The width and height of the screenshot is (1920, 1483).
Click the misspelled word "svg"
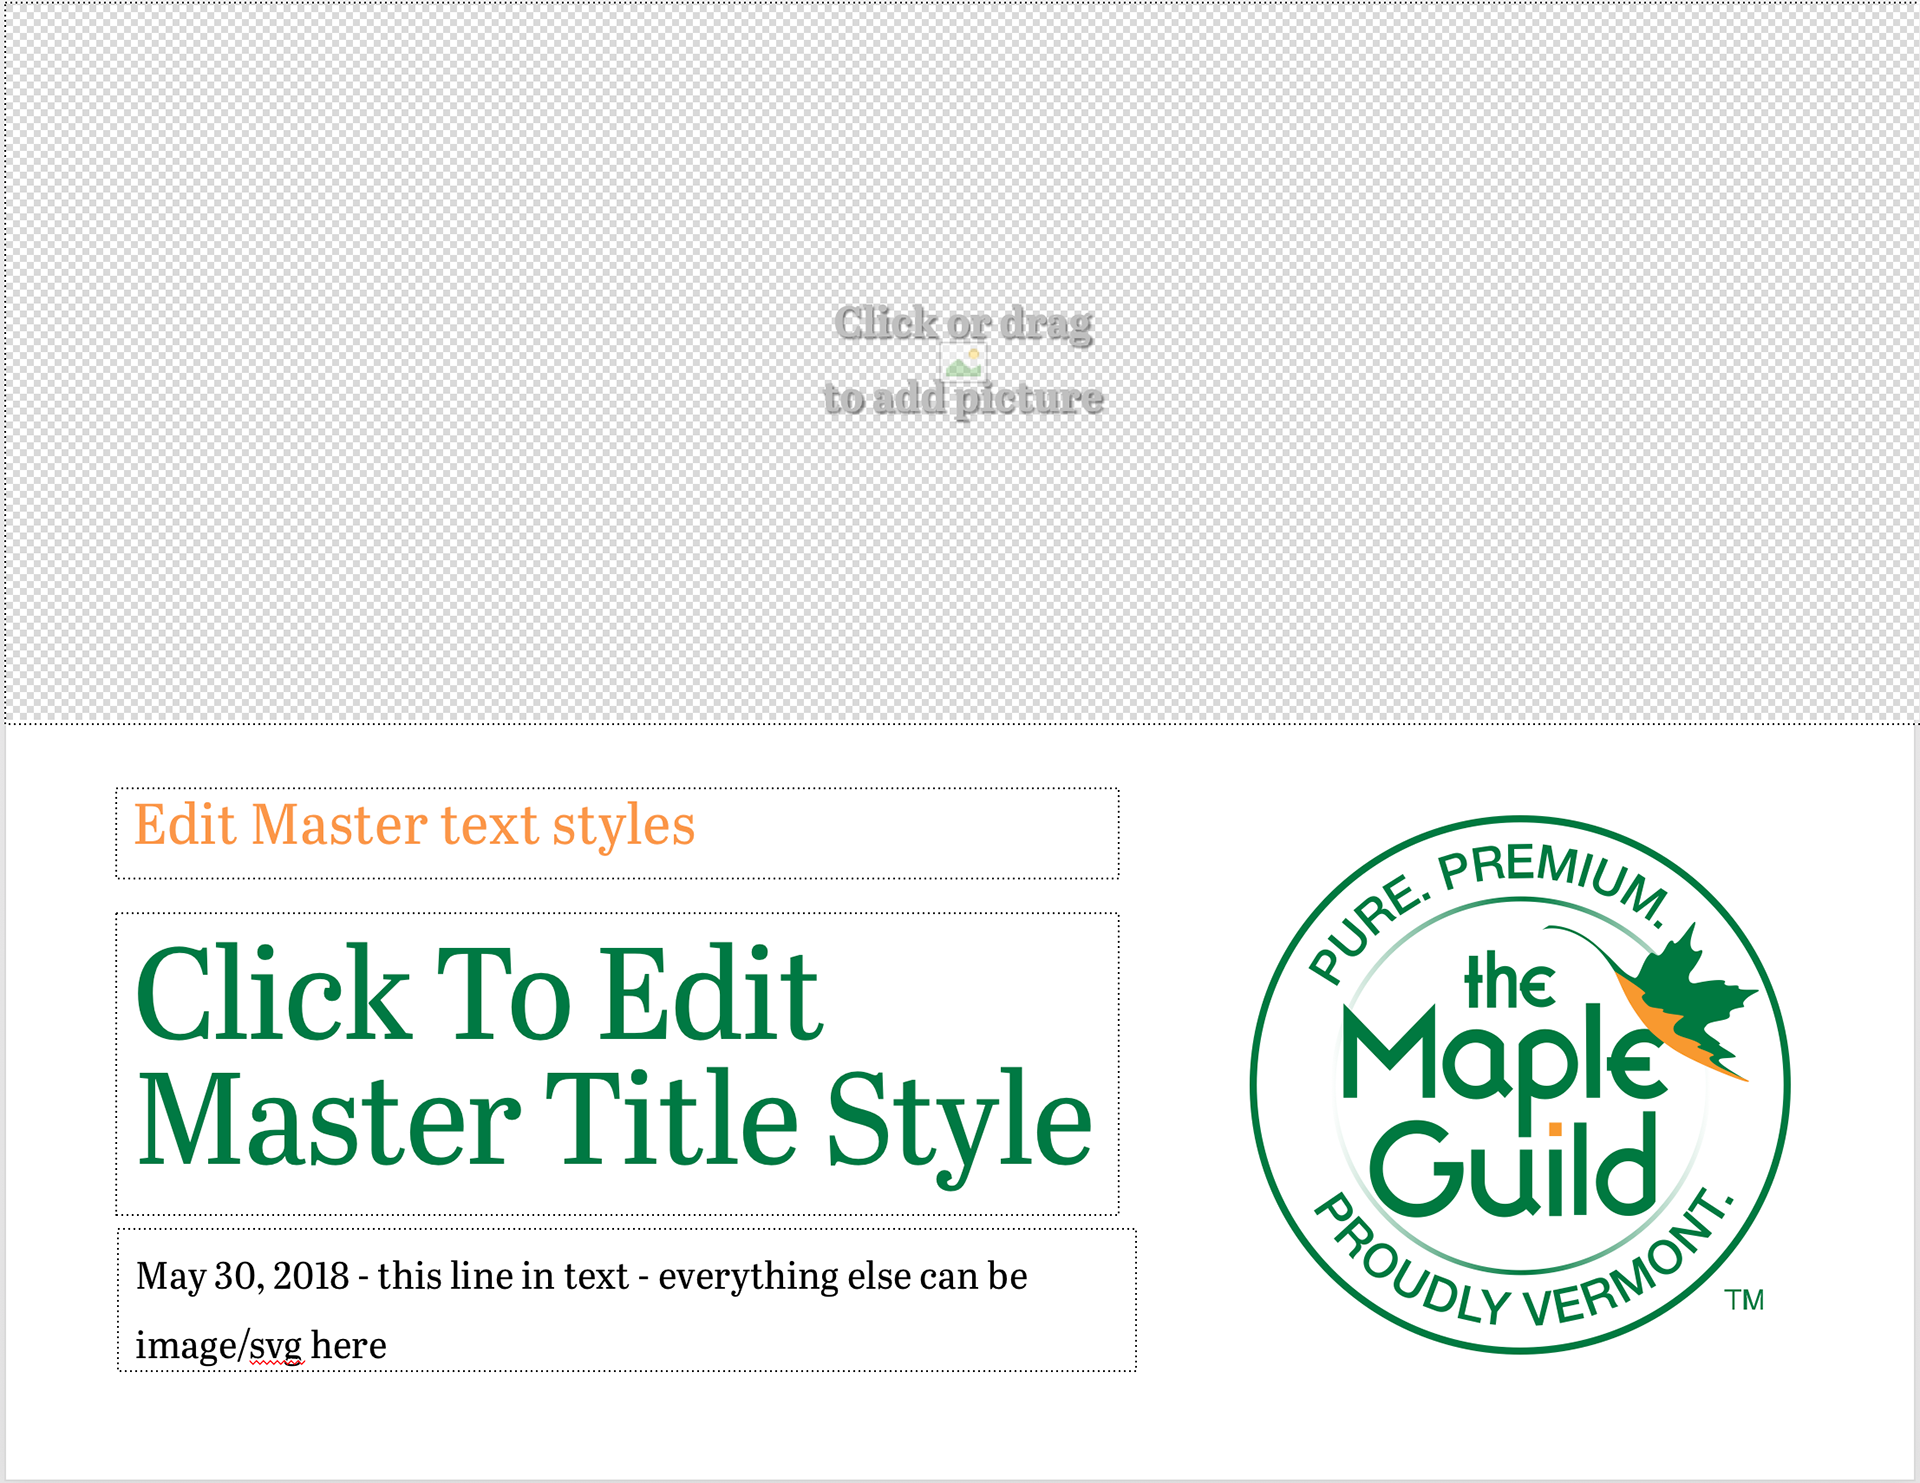pyautogui.click(x=276, y=1346)
